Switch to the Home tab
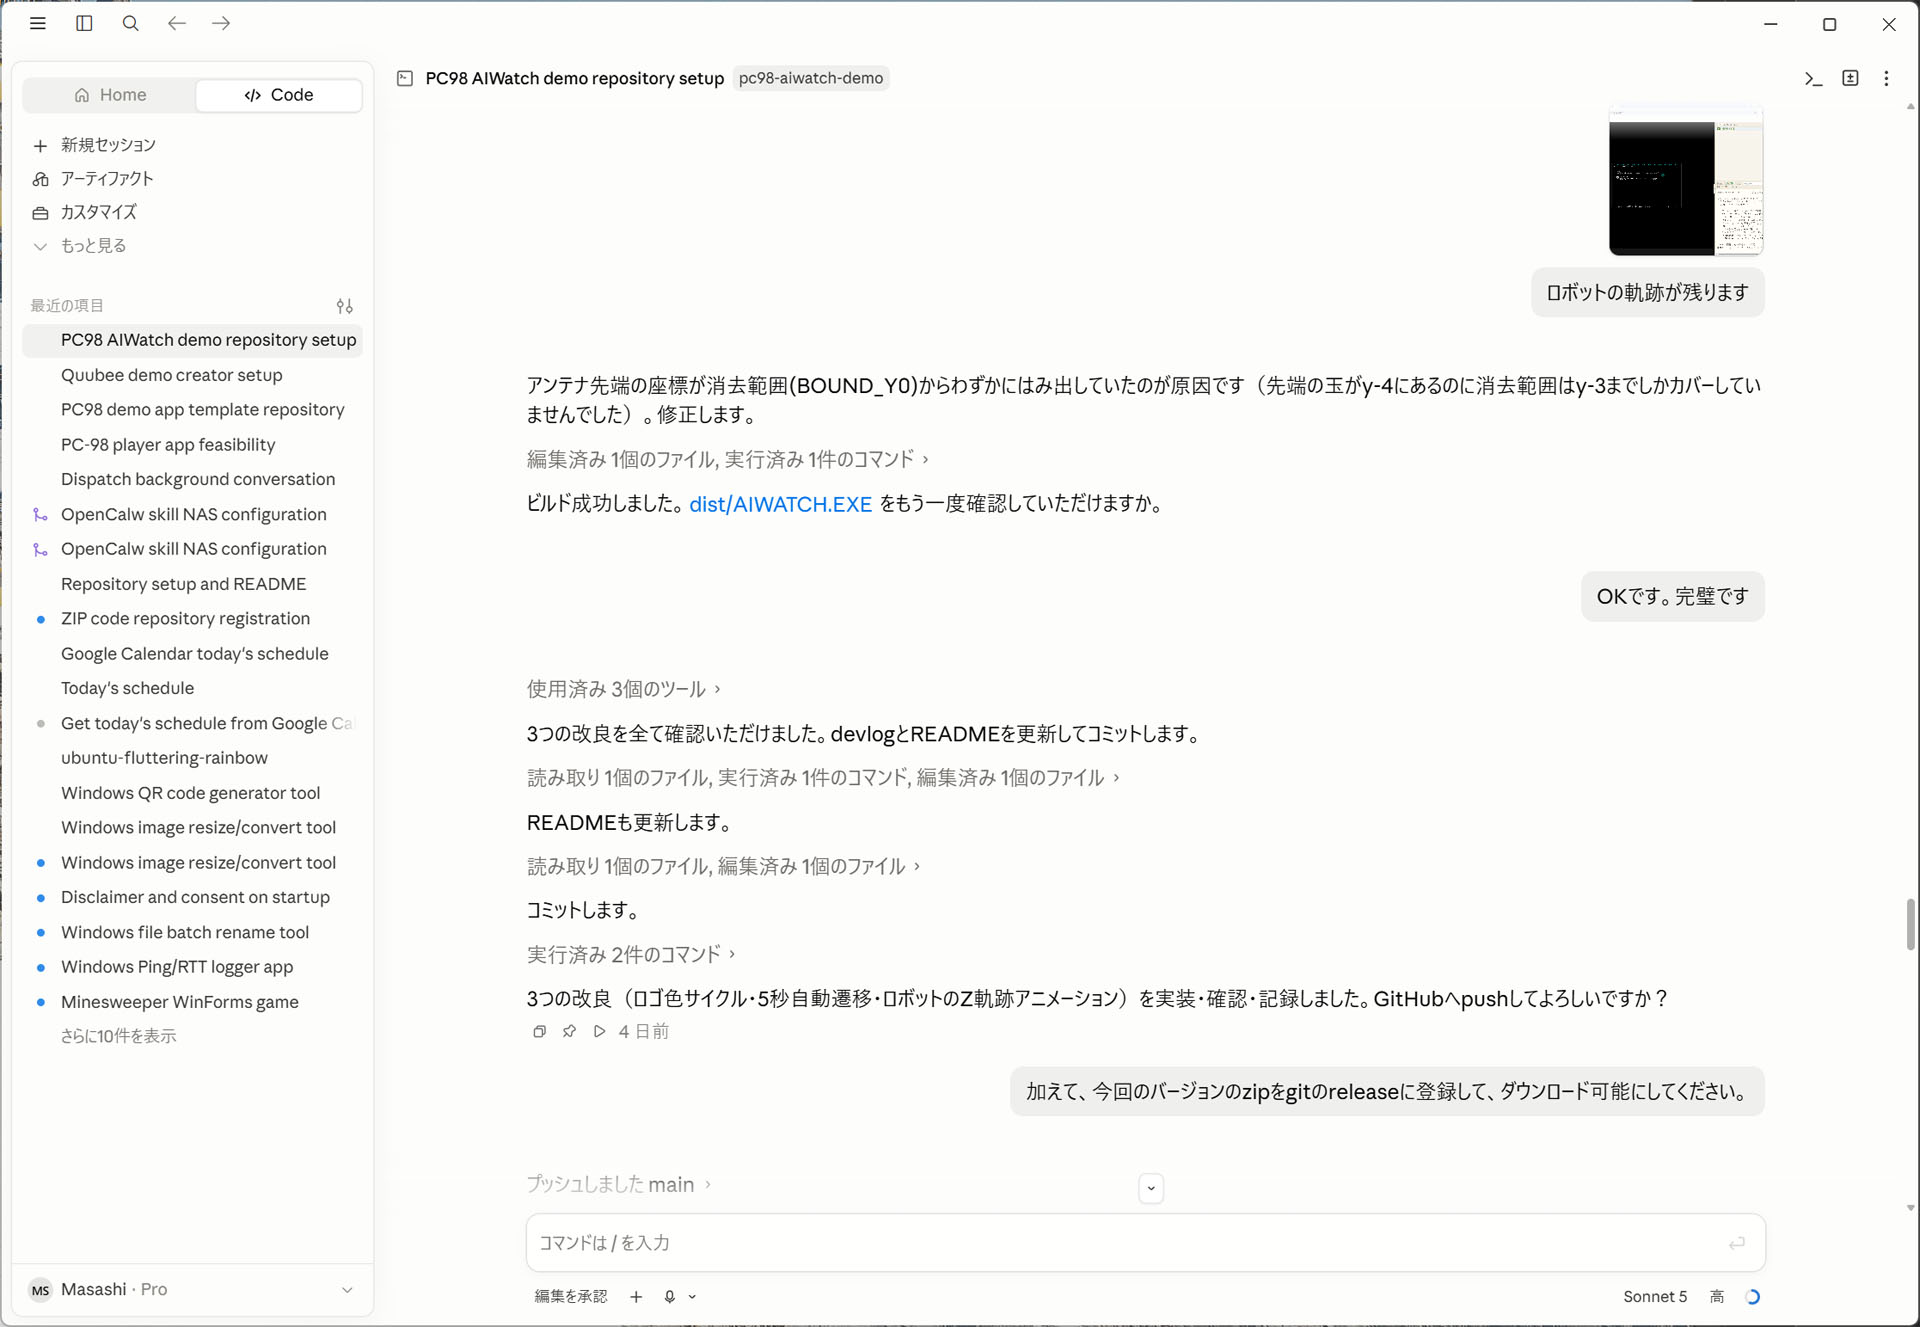1920x1327 pixels. [x=110, y=95]
